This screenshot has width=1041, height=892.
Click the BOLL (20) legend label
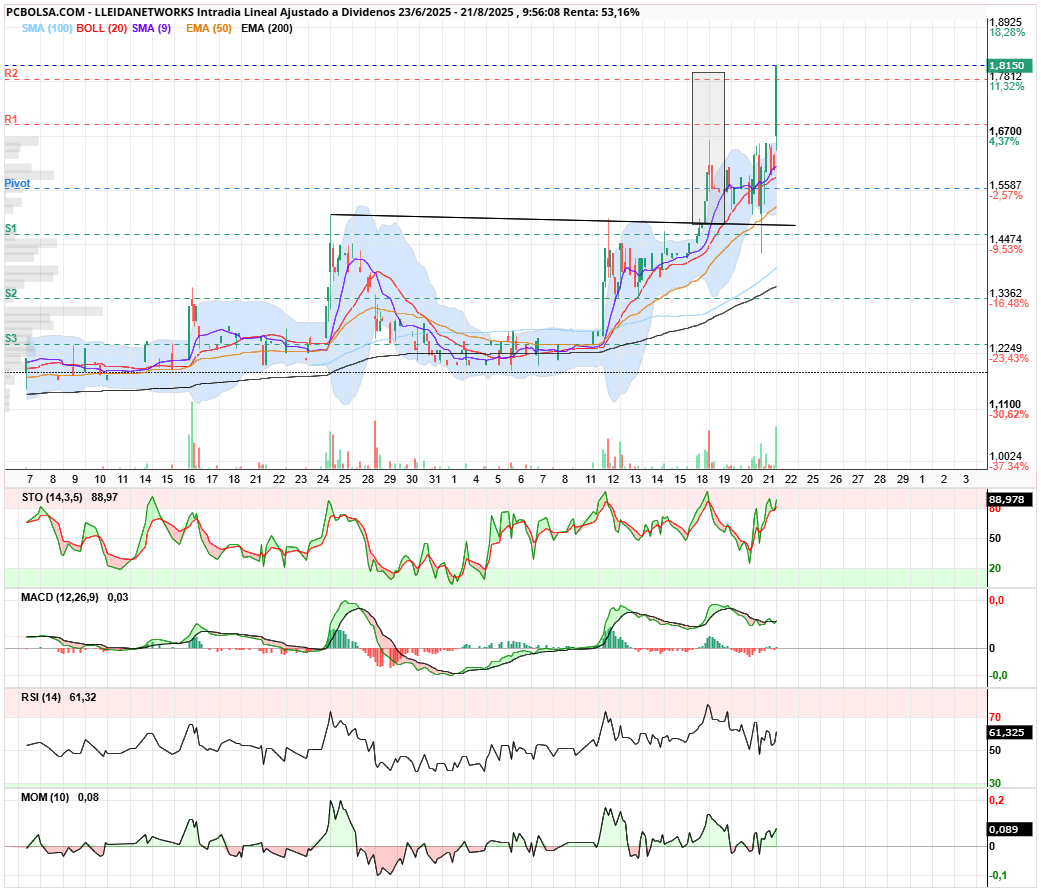(x=102, y=29)
